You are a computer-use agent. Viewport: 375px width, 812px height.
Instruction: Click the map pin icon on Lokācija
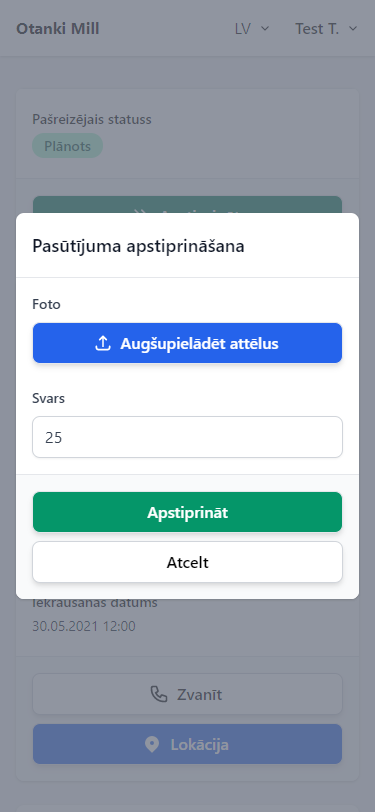coord(152,745)
